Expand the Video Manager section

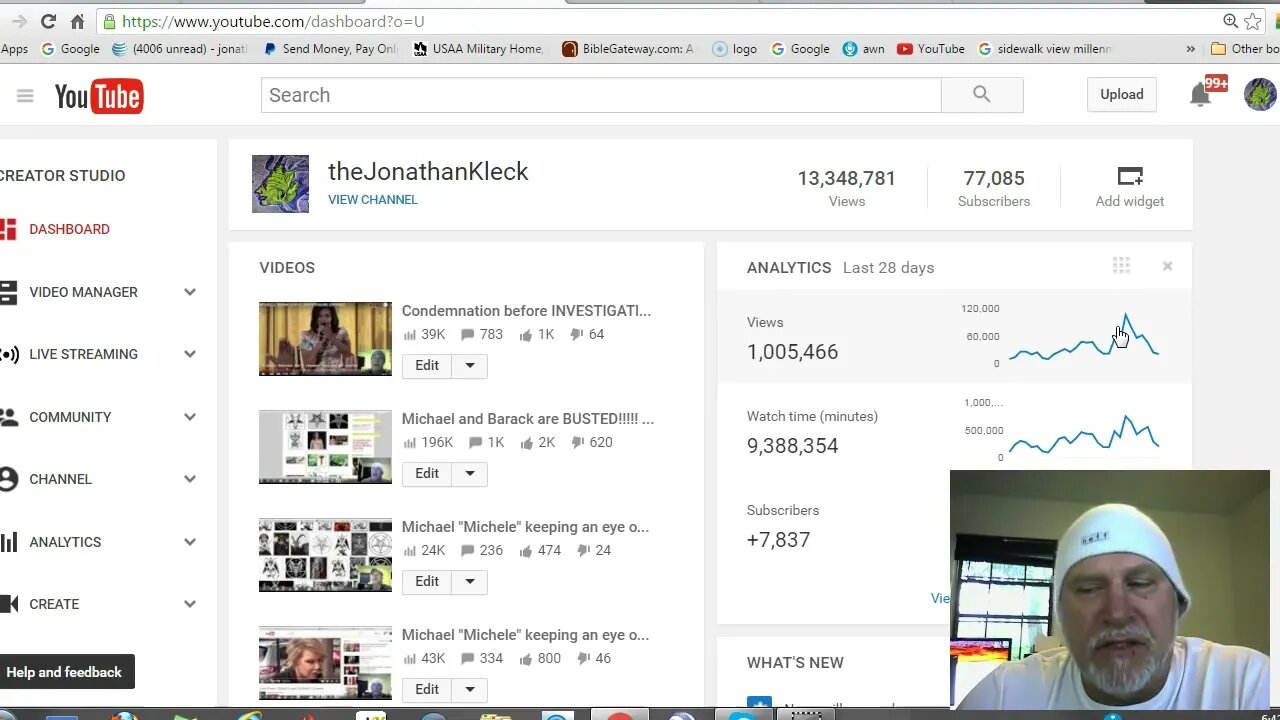point(190,292)
